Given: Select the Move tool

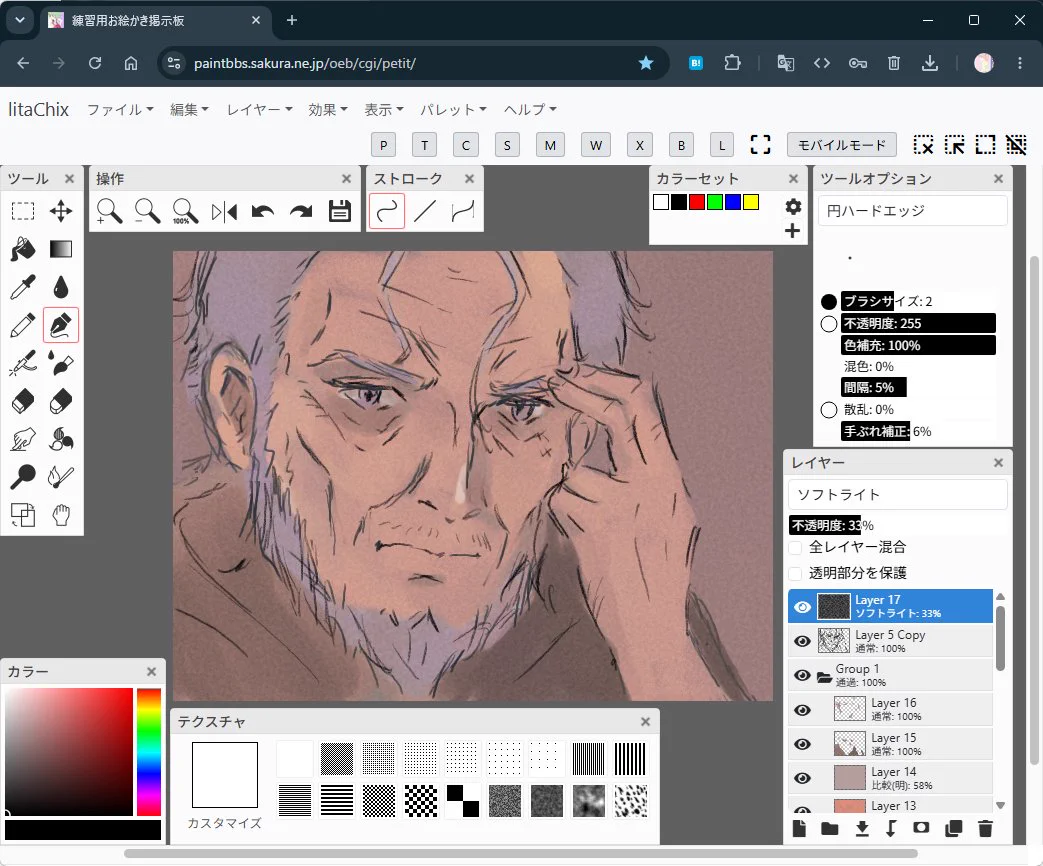Looking at the screenshot, I should pos(61,212).
